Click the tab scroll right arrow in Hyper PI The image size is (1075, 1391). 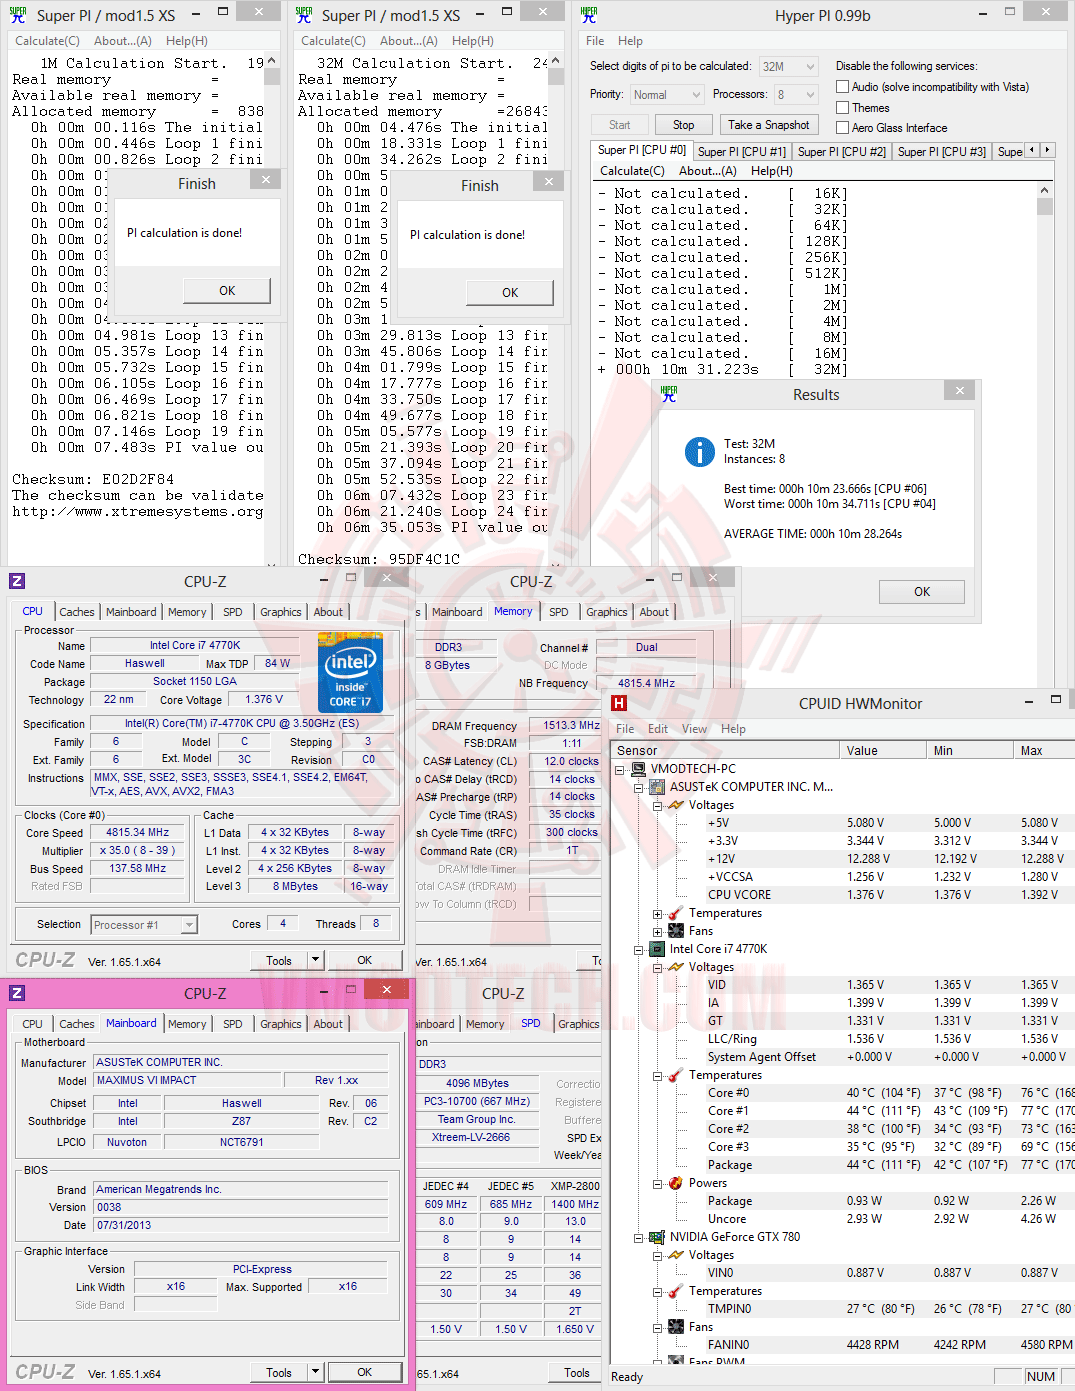1047,150
